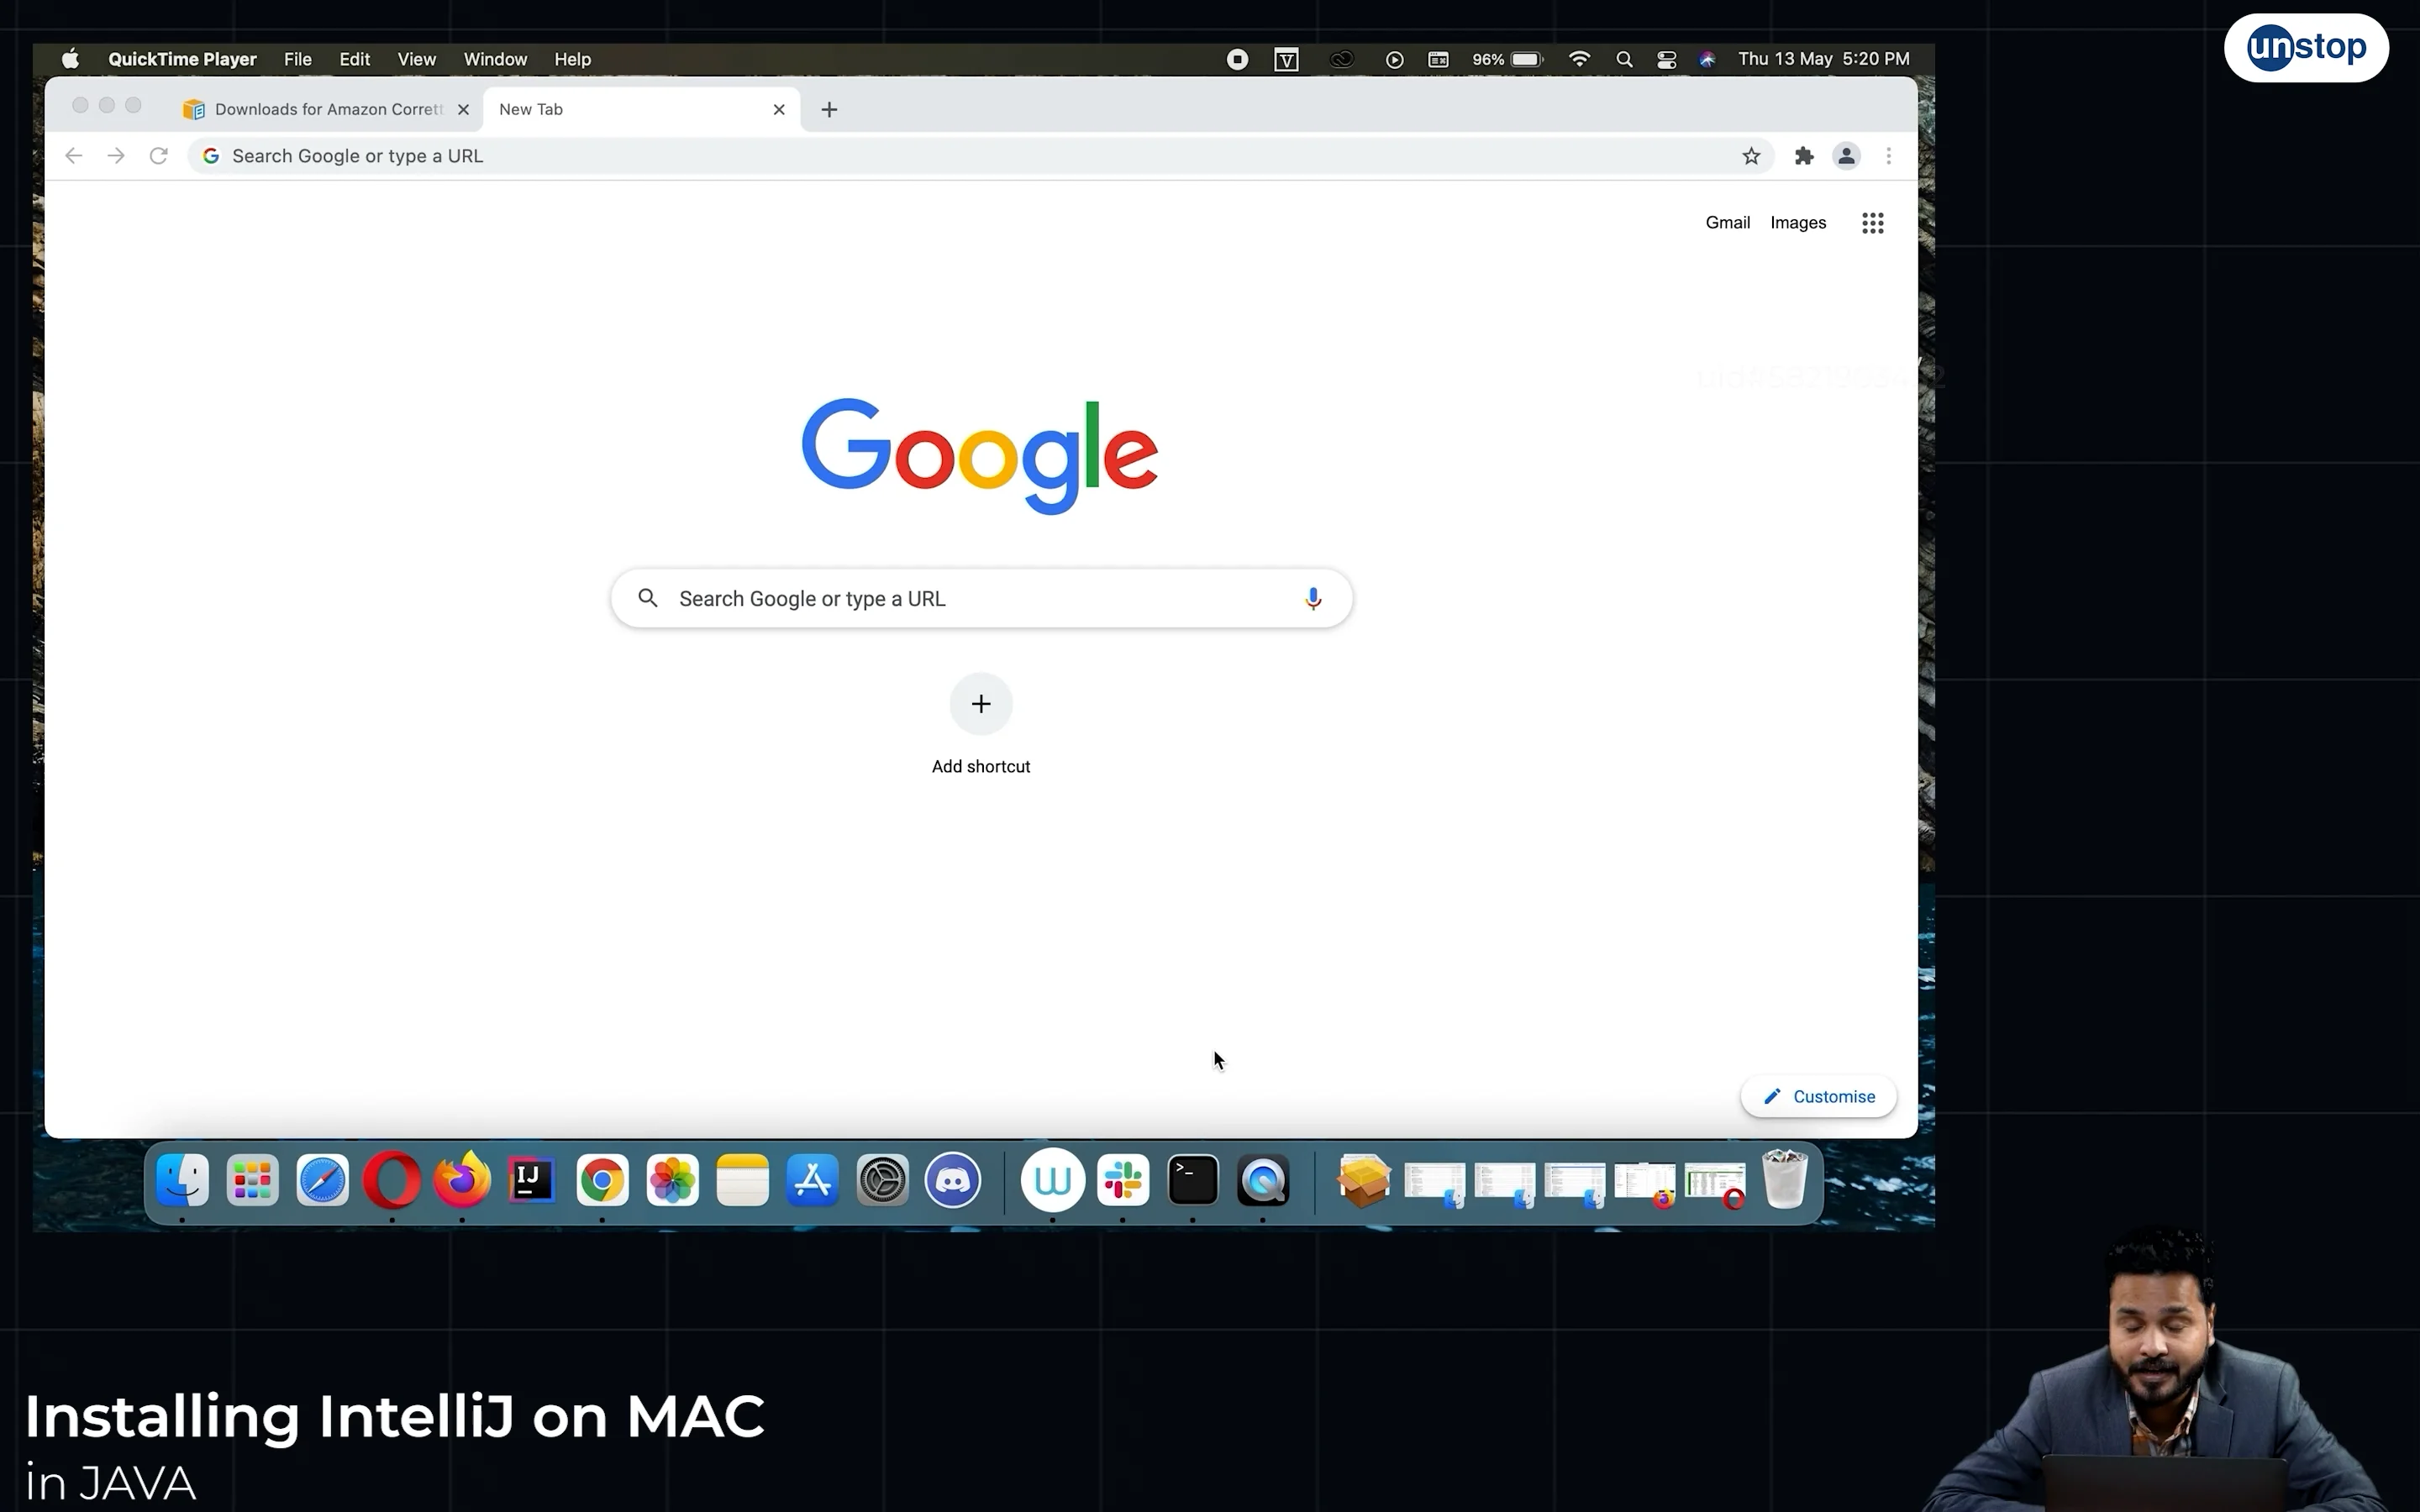Open the Terminal app in the dock
The height and width of the screenshot is (1512, 2420).
click(x=1192, y=1180)
